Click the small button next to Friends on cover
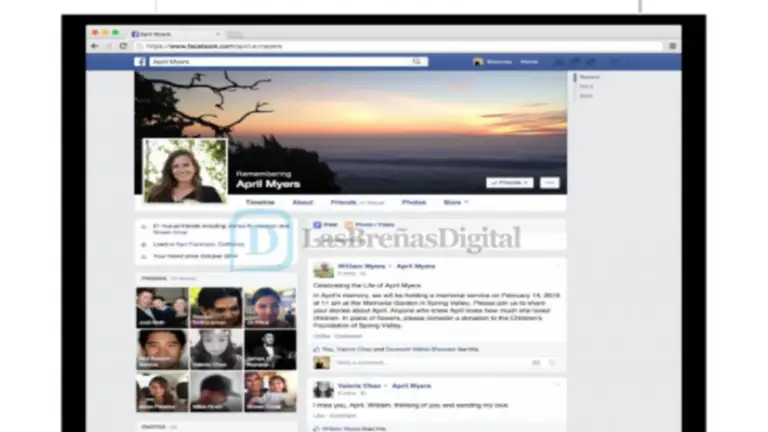Image resolution: width=768 pixels, height=432 pixels. [550, 183]
